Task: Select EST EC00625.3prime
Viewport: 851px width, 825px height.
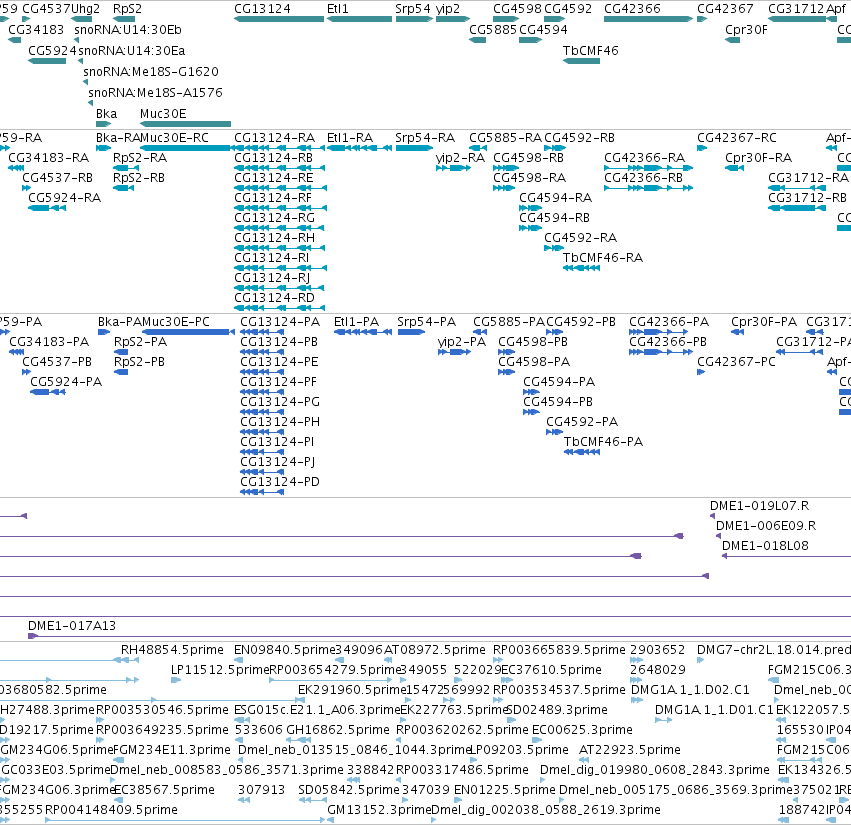Action: 582,730
